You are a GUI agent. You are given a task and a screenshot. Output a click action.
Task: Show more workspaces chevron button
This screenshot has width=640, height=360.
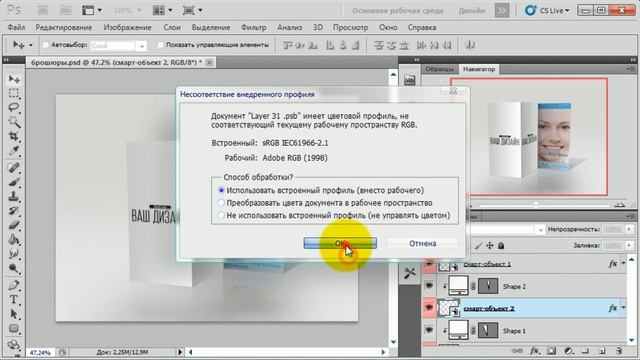[502, 11]
